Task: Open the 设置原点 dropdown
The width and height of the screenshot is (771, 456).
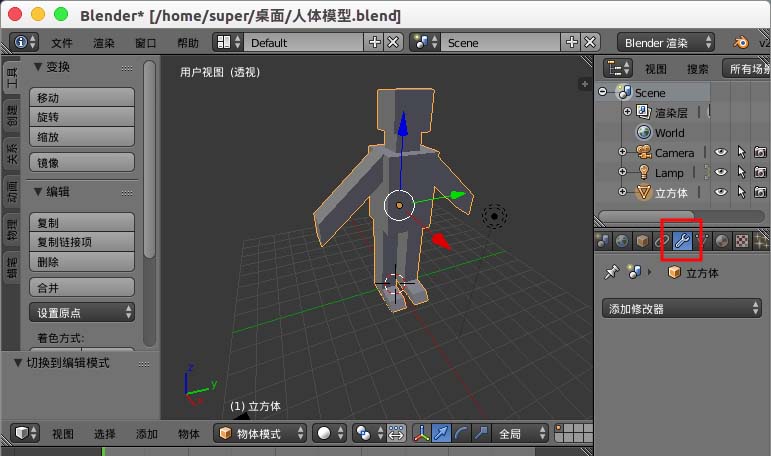Action: click(82, 312)
